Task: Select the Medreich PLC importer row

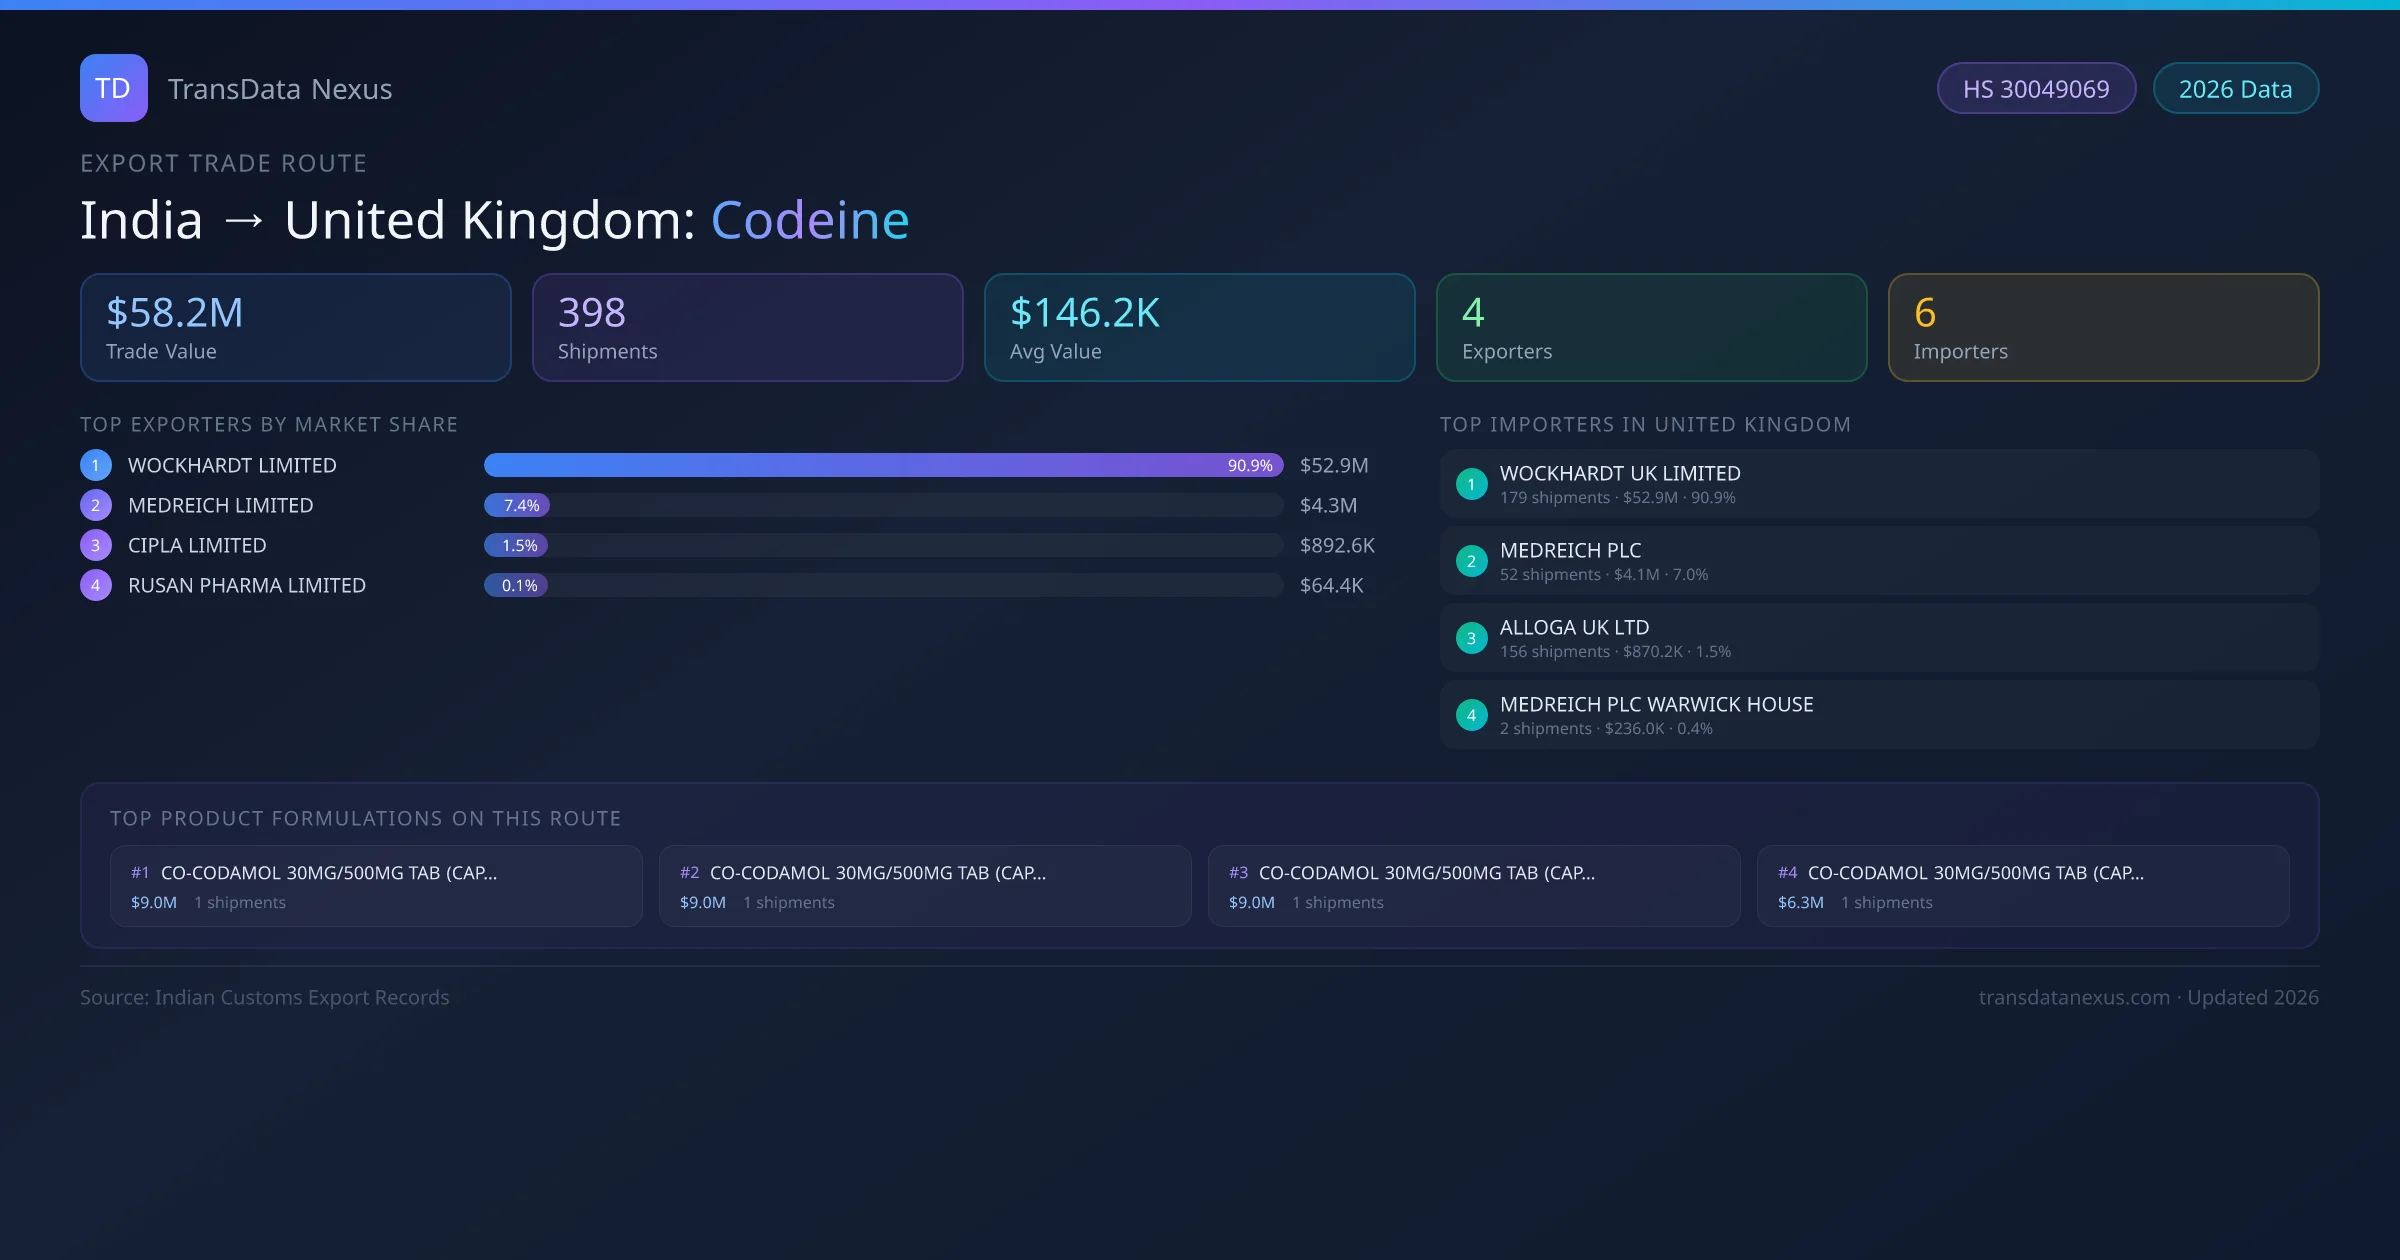Action: pyautogui.click(x=1878, y=561)
